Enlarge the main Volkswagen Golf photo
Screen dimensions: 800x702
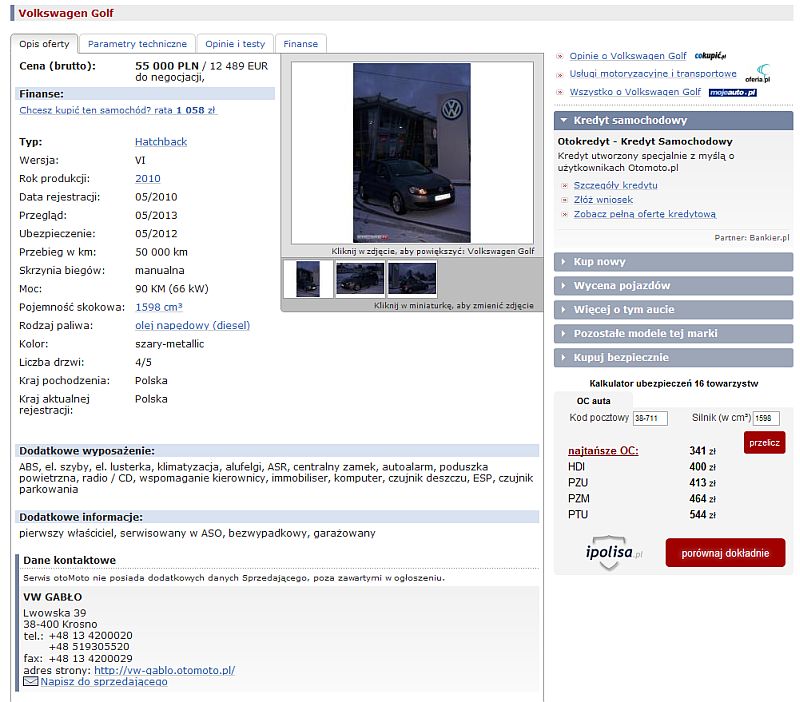(412, 153)
